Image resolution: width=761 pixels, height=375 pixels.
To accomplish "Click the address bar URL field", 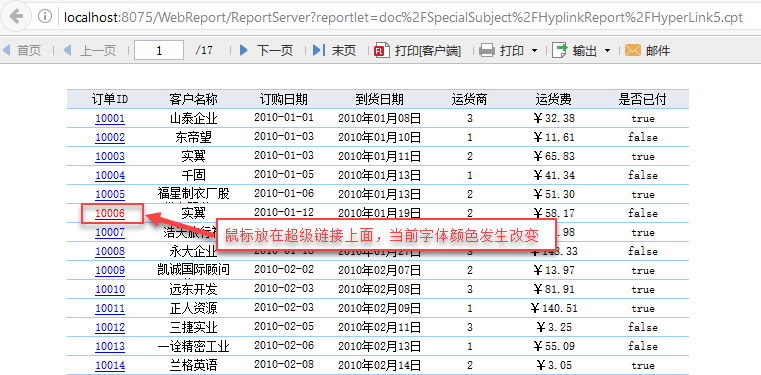I will 403,17.
